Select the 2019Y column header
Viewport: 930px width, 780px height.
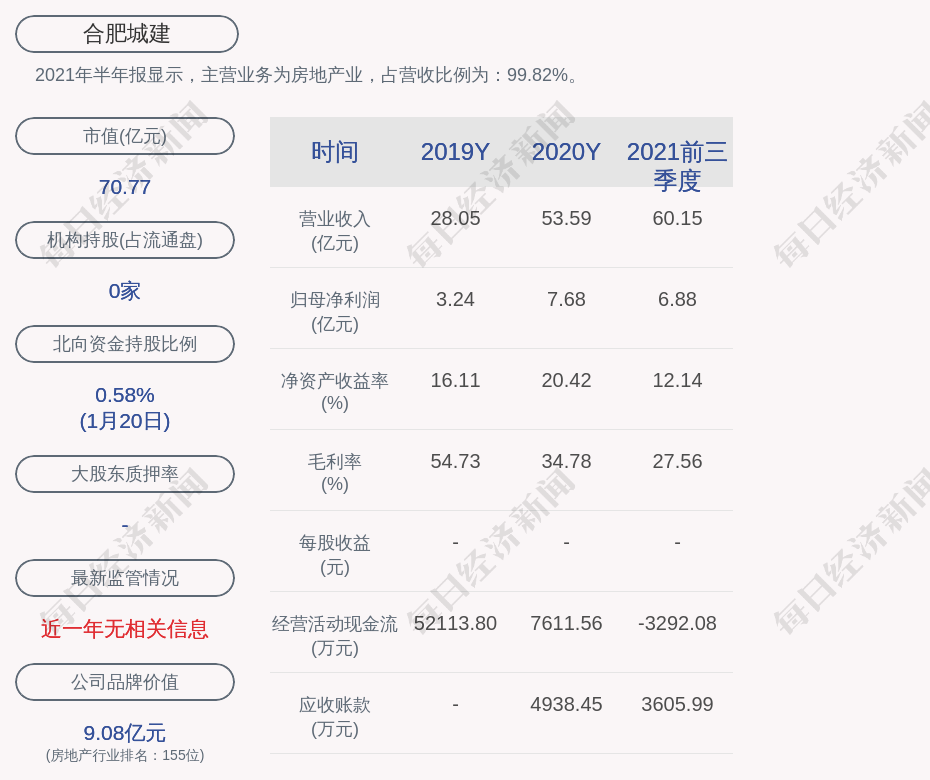[455, 152]
